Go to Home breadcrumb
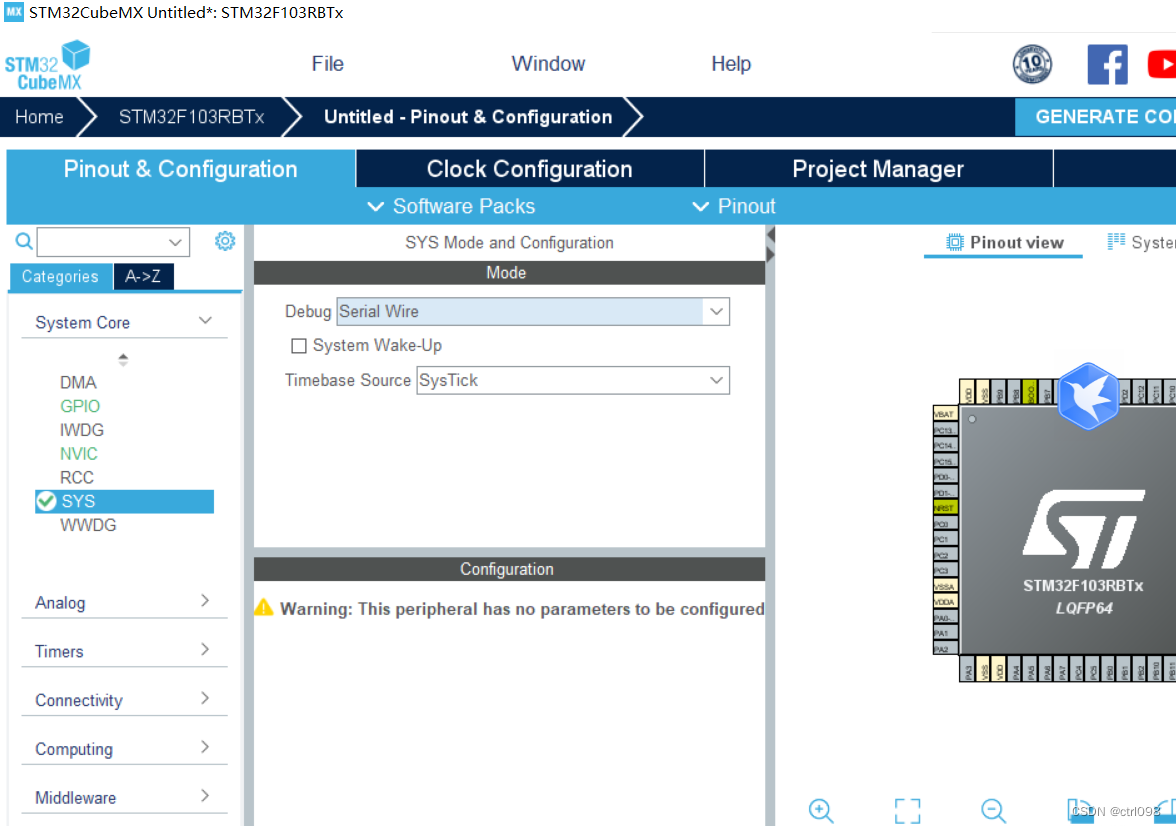This screenshot has height=826, width=1176. [x=39, y=117]
